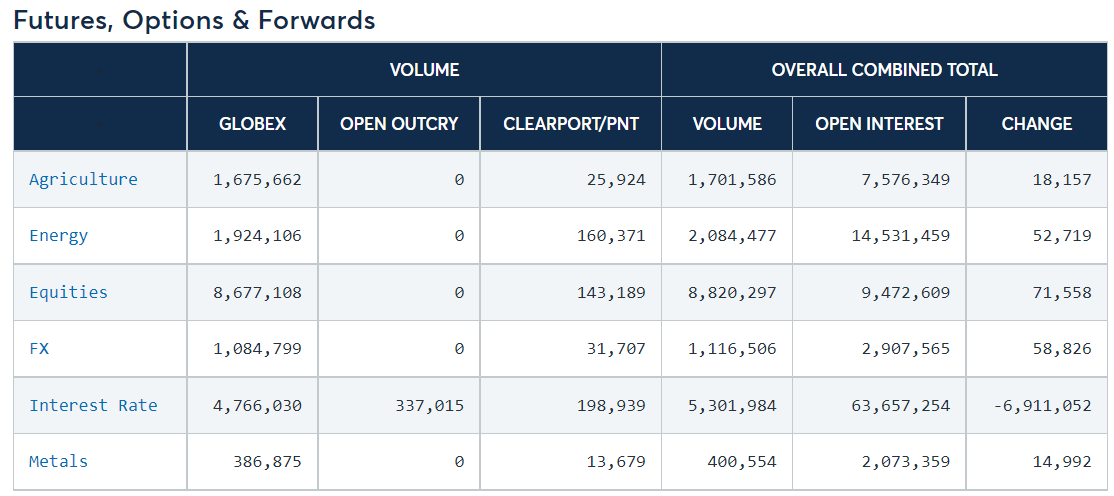
Task: Click the OPEN INTEREST column header
Action: [x=880, y=124]
